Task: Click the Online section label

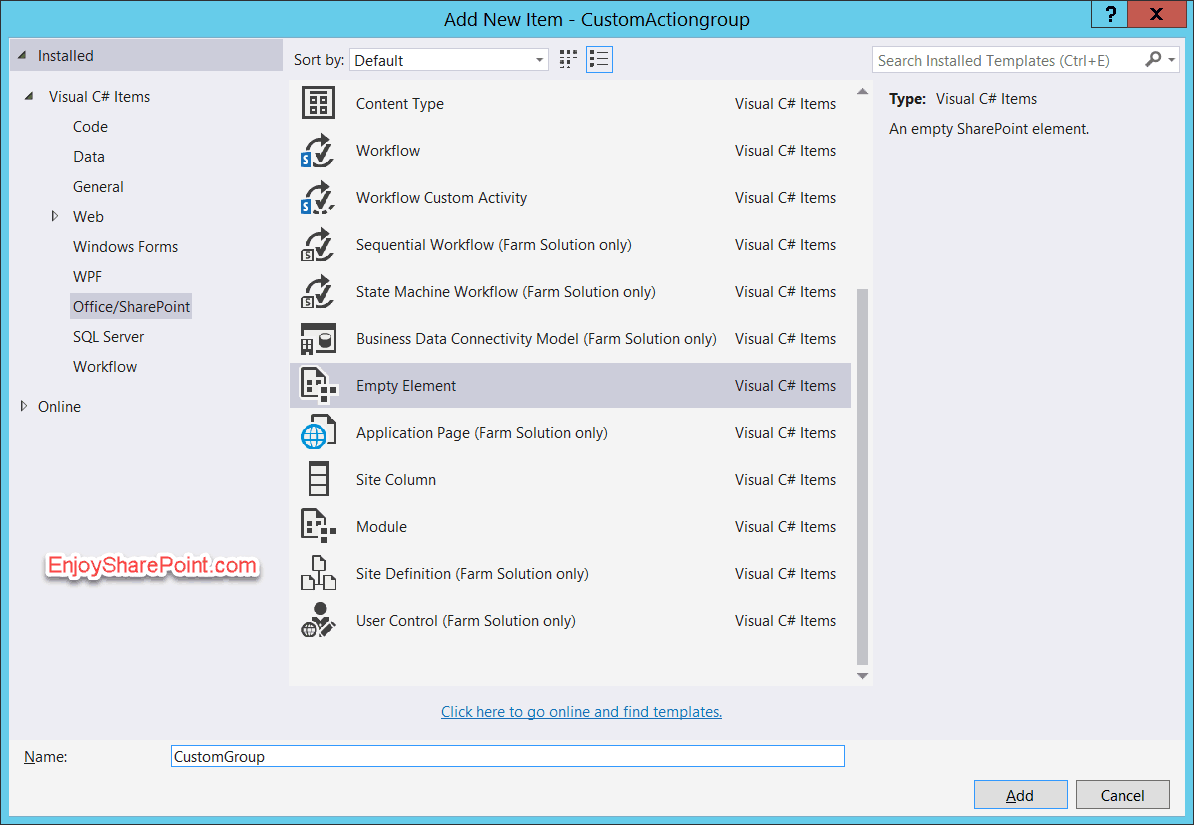Action: pos(59,407)
